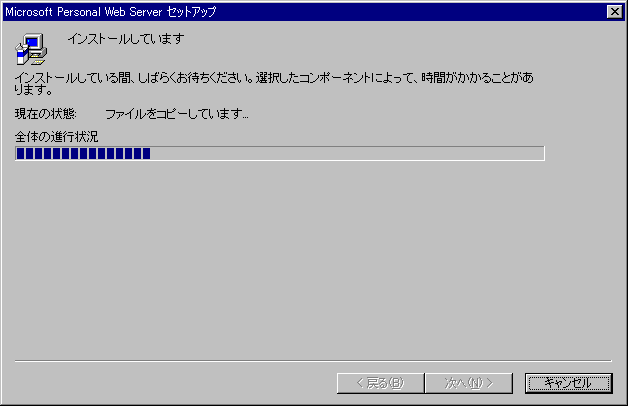
Task: Click the first blue progress block
Action: tap(20, 153)
